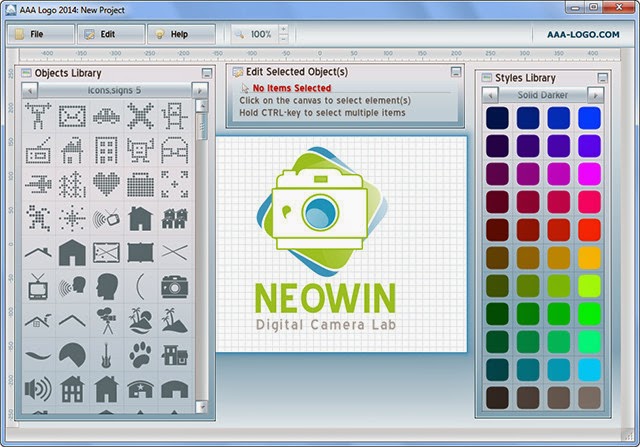The width and height of the screenshot is (640, 447).
Task: Pick the loudspeaker with sound waves icon
Action: tap(38, 389)
